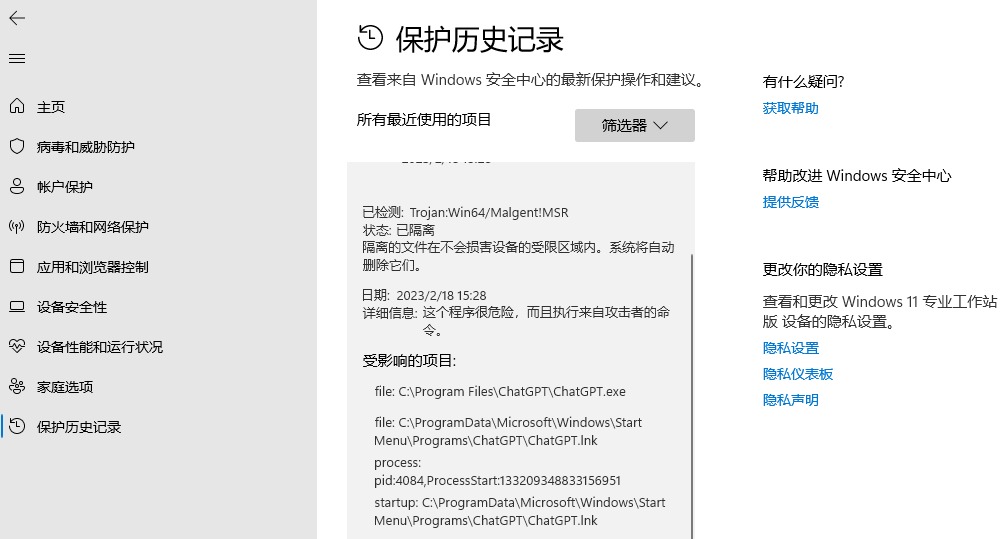Click the 所有最近使用的项目 label
Viewport: 1007px width, 539px height.
click(x=424, y=119)
